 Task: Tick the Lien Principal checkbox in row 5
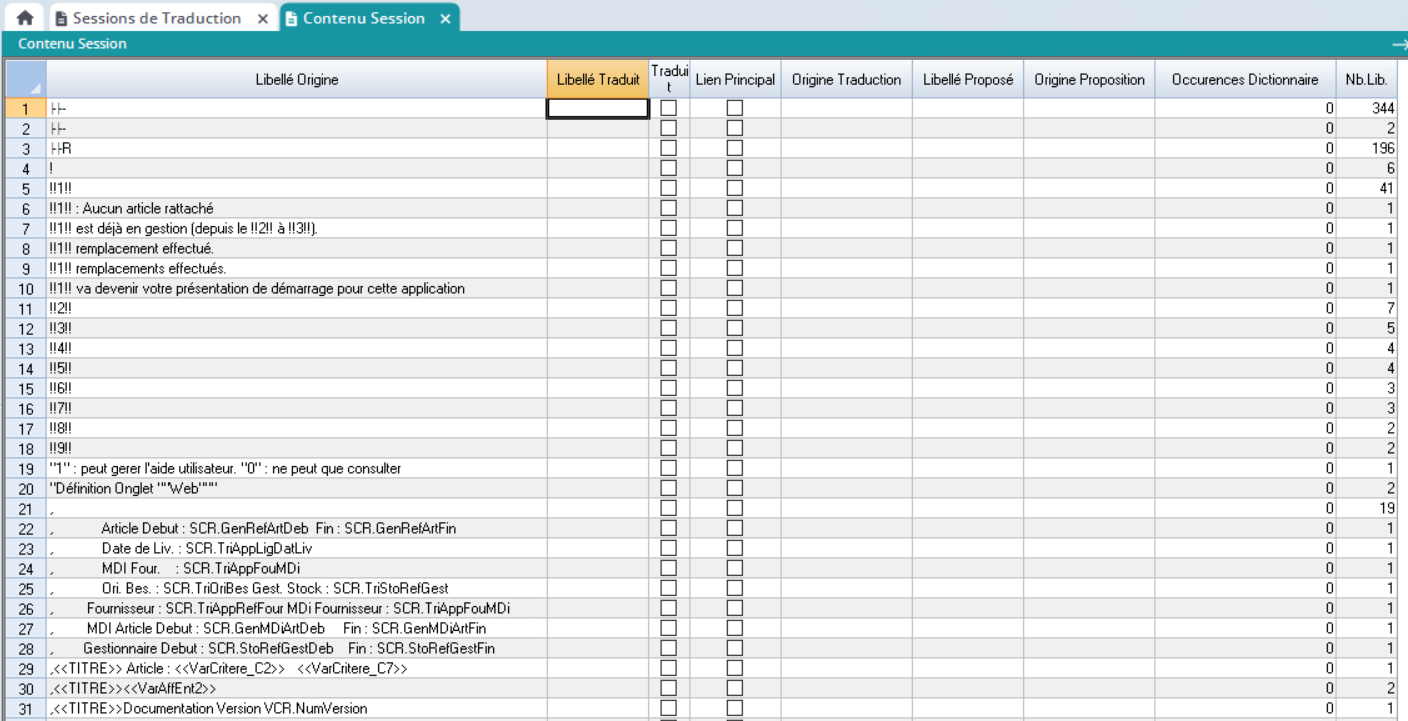pyautogui.click(x=735, y=188)
